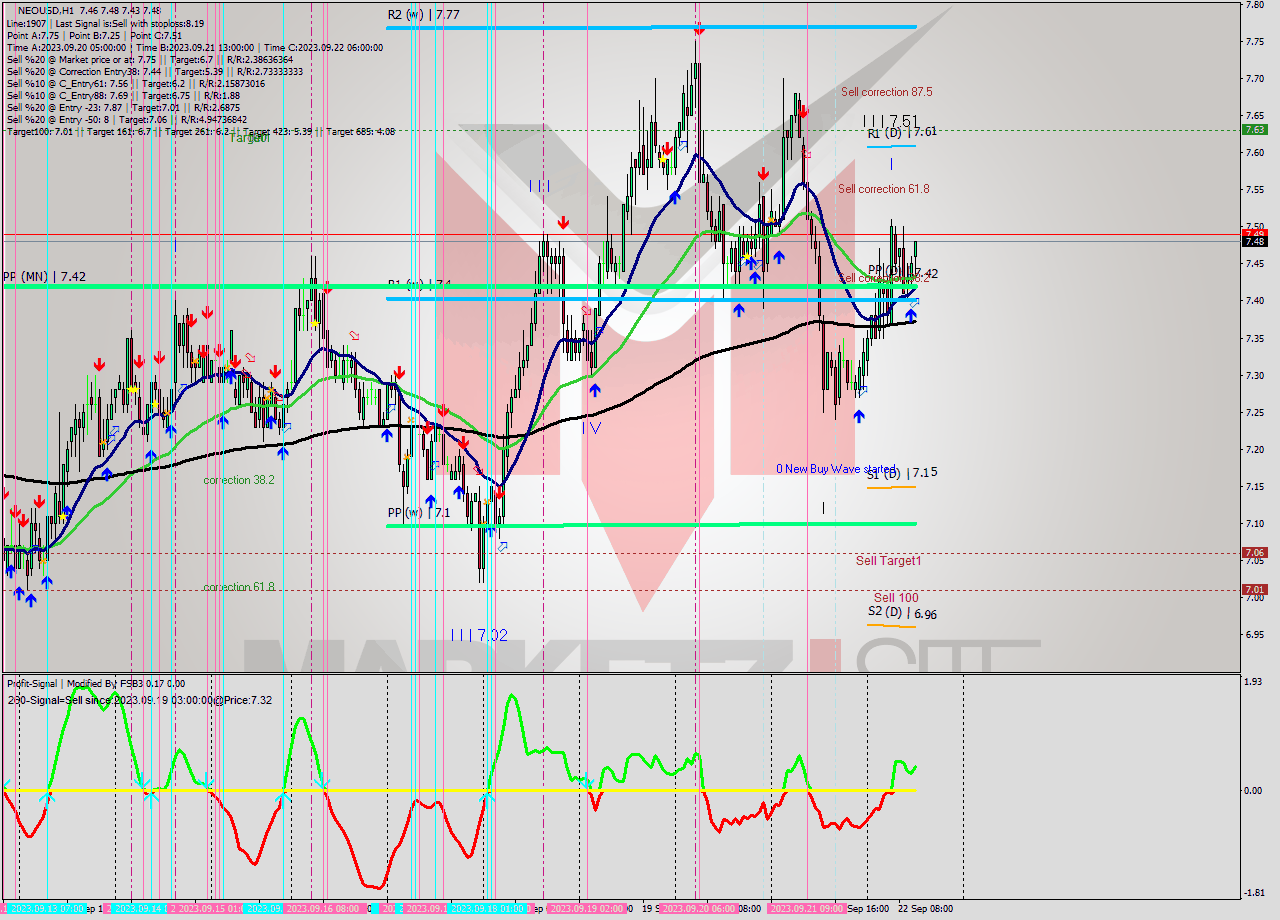Click the '| | | 7.02' wave label
Viewport: 1280px width, 920px height.
click(479, 634)
